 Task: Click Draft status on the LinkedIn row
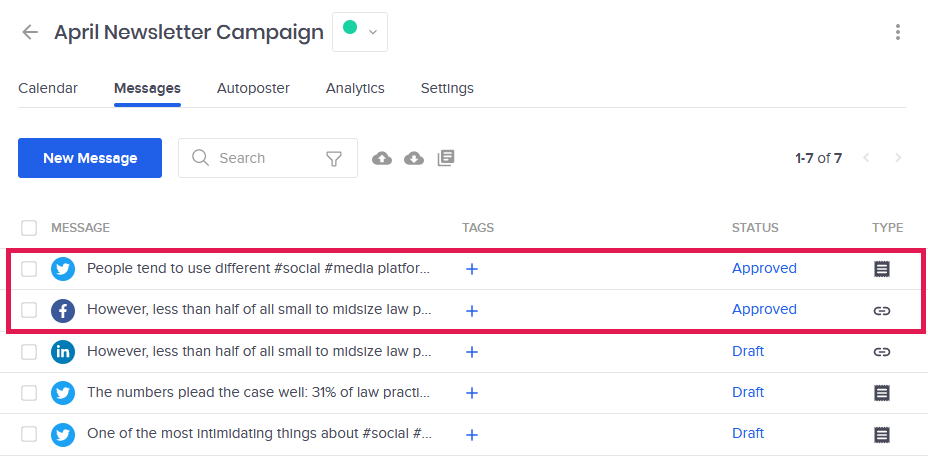pyautogui.click(x=748, y=351)
